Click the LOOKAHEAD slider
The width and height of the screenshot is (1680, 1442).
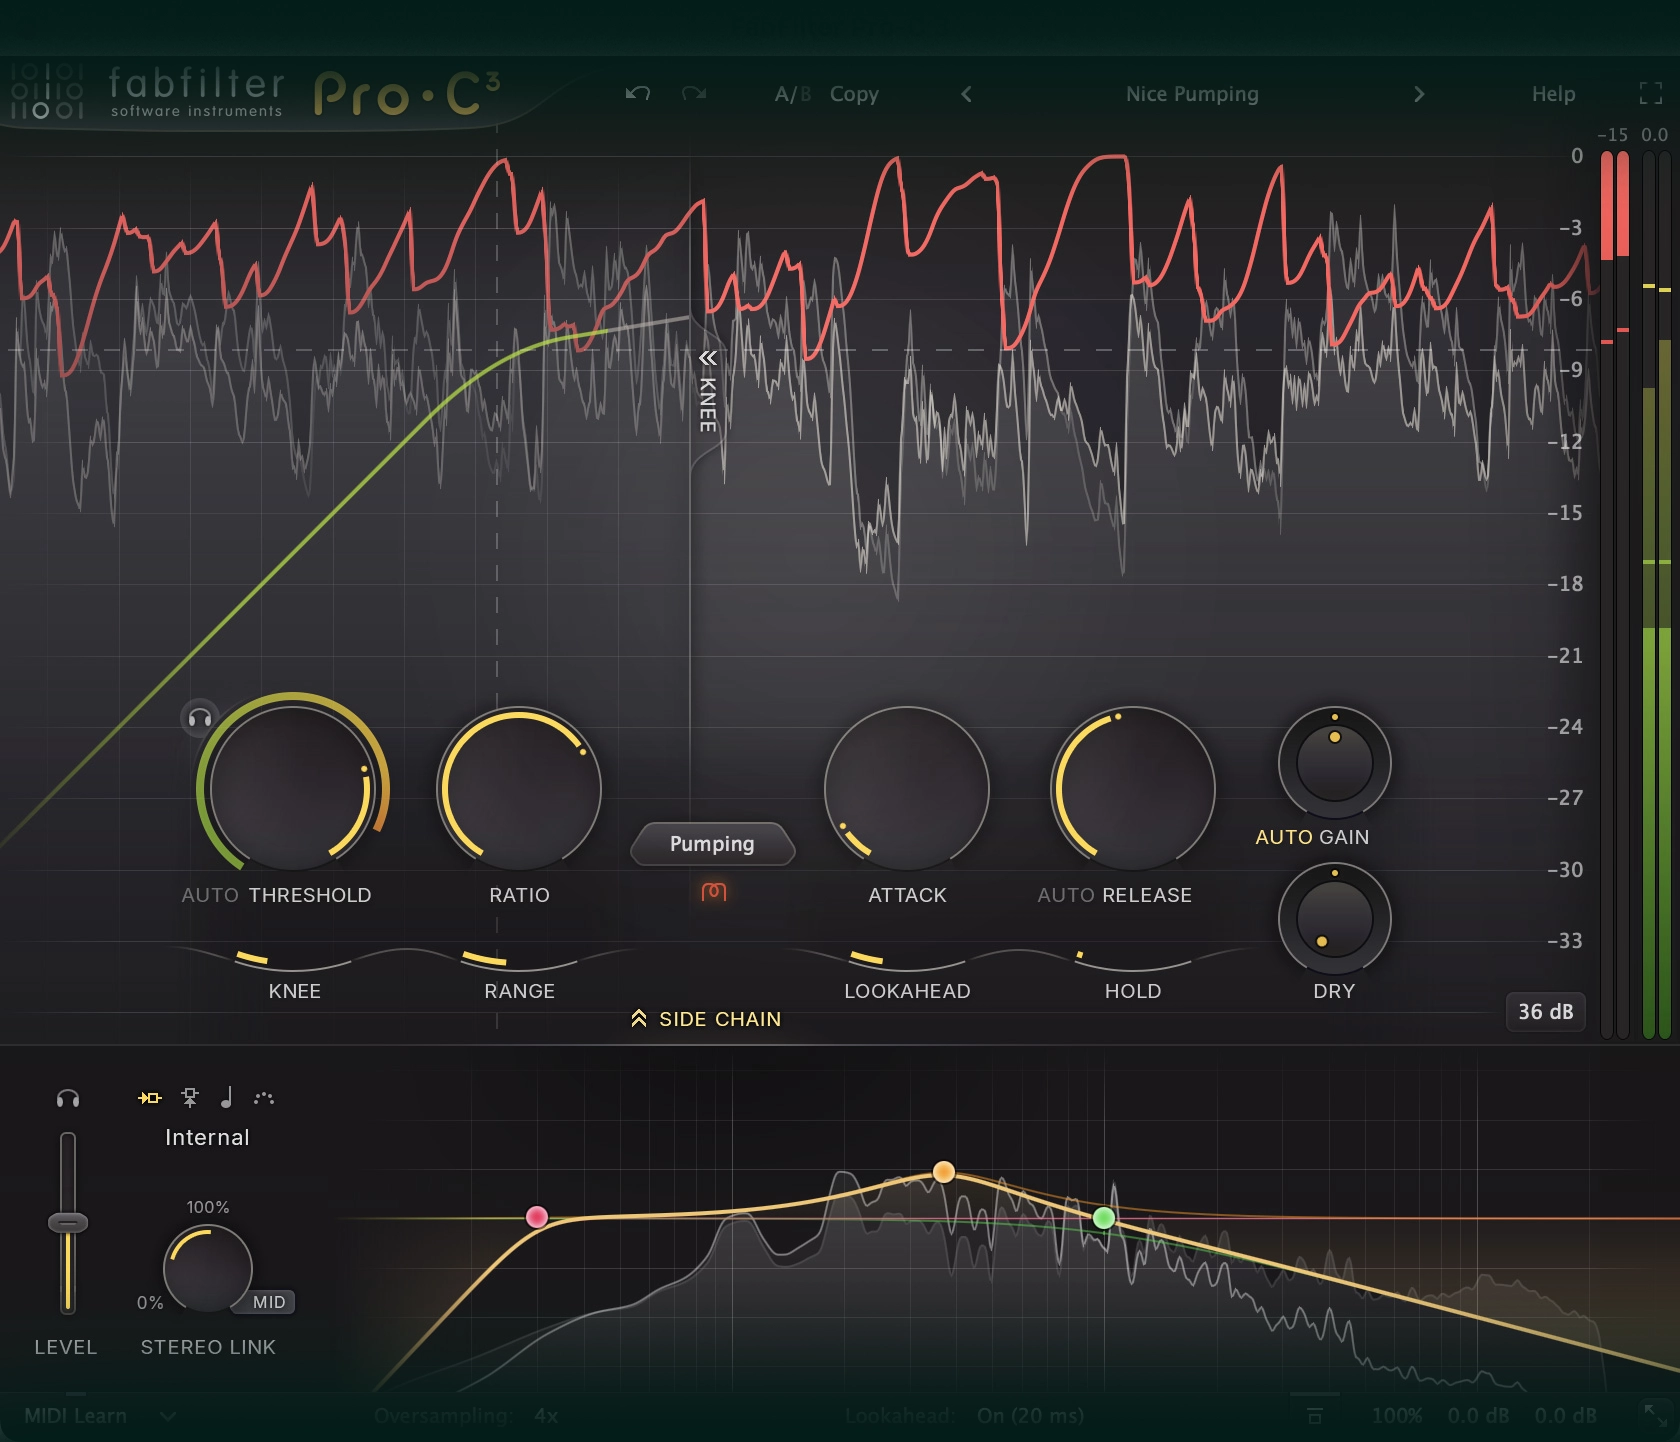click(907, 960)
